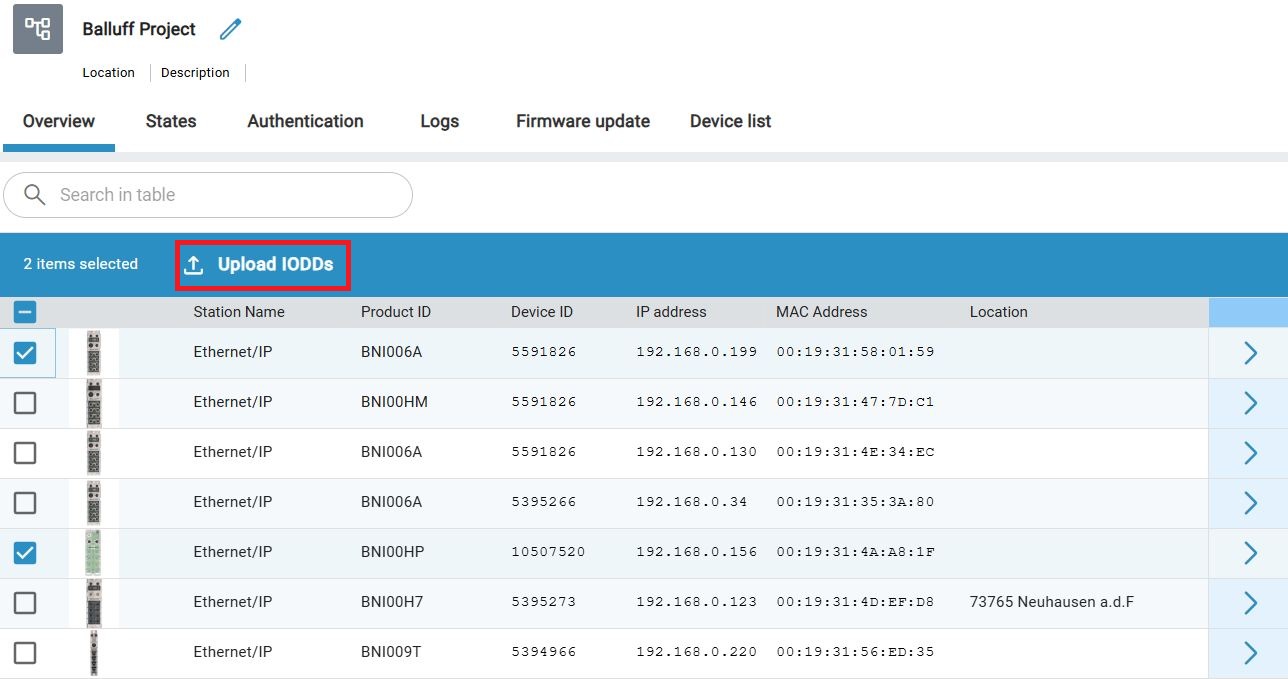Click Device ID 5395273
The width and height of the screenshot is (1288, 679).
(x=544, y=602)
